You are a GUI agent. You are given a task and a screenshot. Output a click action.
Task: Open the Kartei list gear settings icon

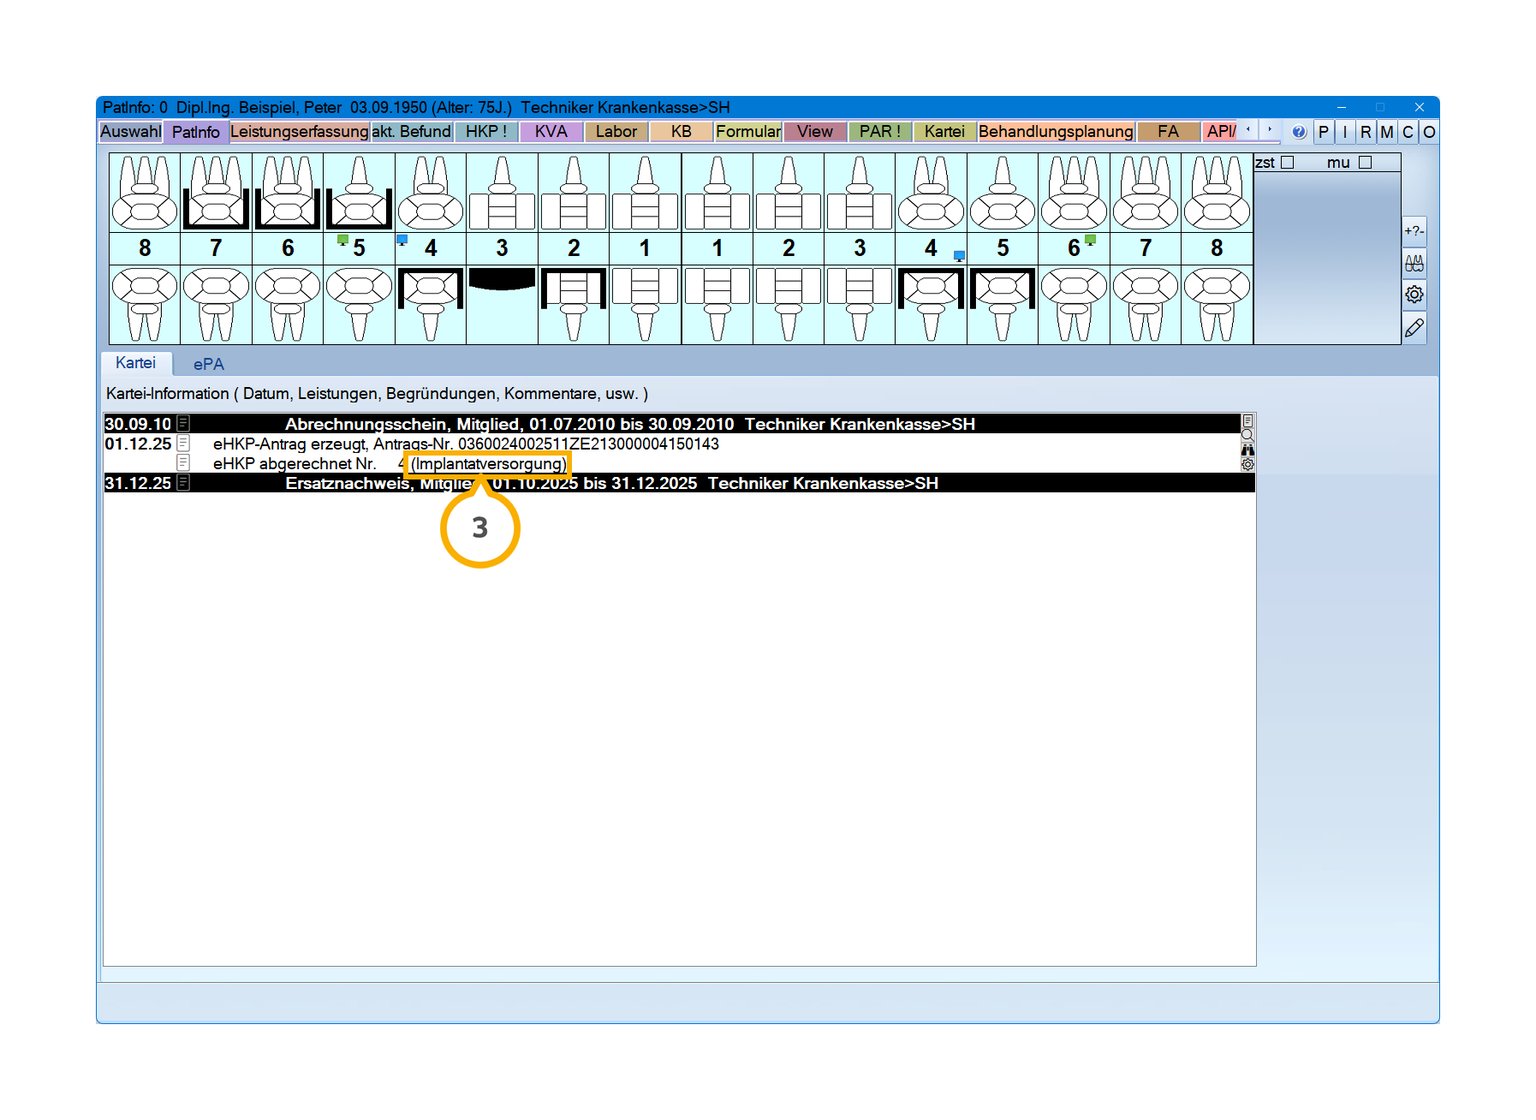(1247, 465)
